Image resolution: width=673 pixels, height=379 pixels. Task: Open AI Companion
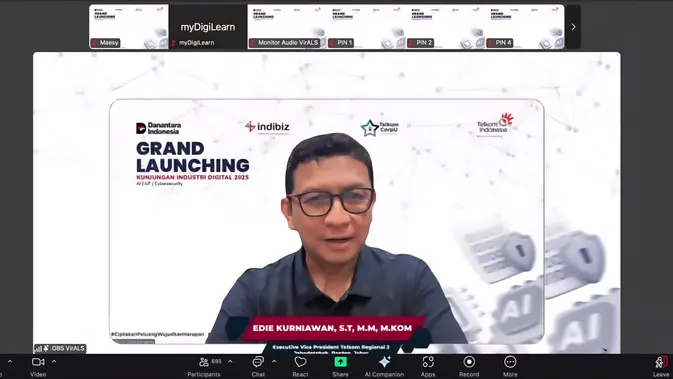coord(384,367)
